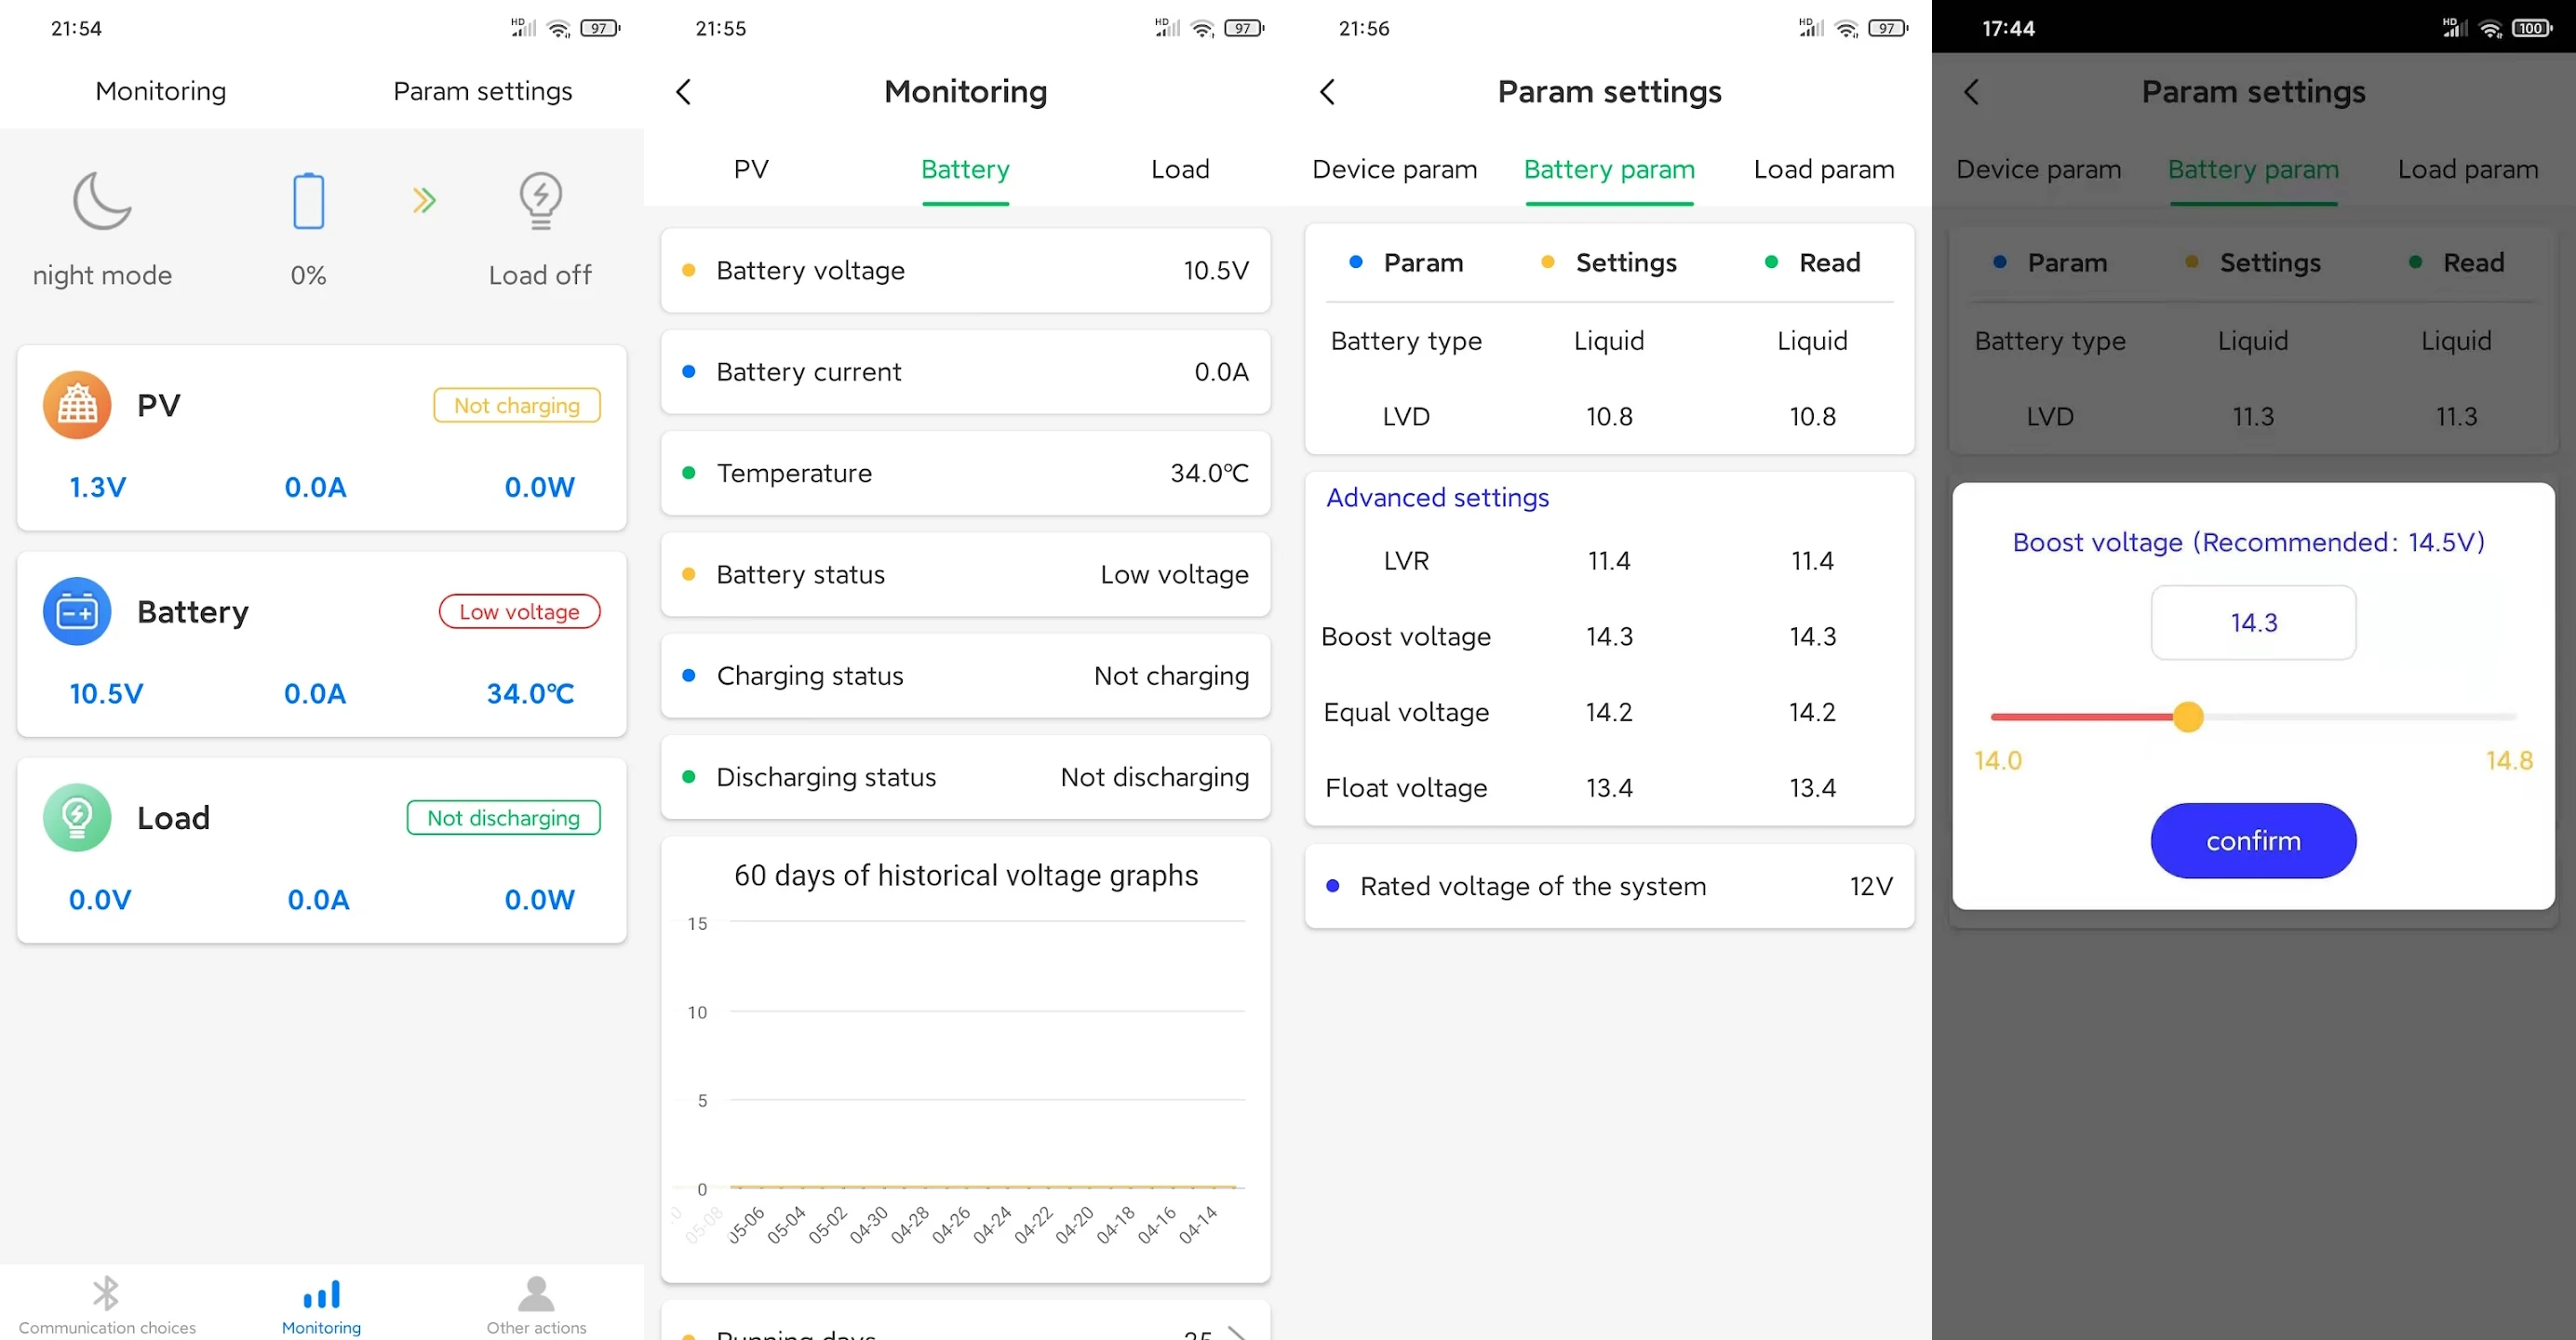
Task: Tap the Low voltage status badge
Action: 520,611
